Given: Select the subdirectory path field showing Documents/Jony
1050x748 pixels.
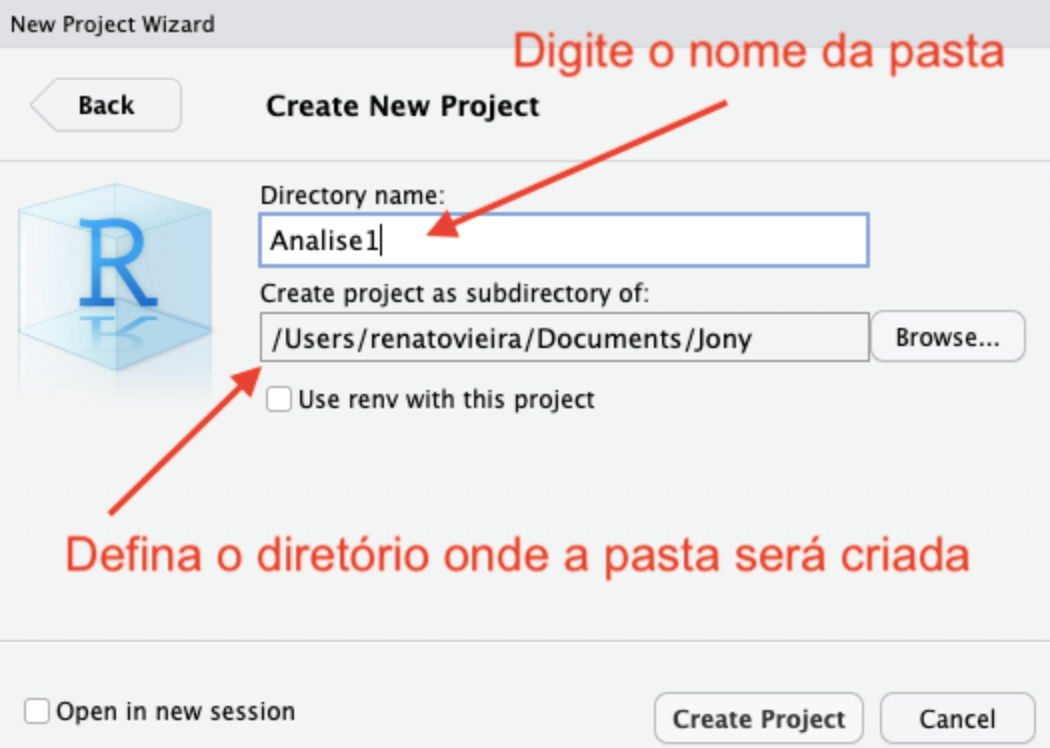Looking at the screenshot, I should pyautogui.click(x=564, y=337).
